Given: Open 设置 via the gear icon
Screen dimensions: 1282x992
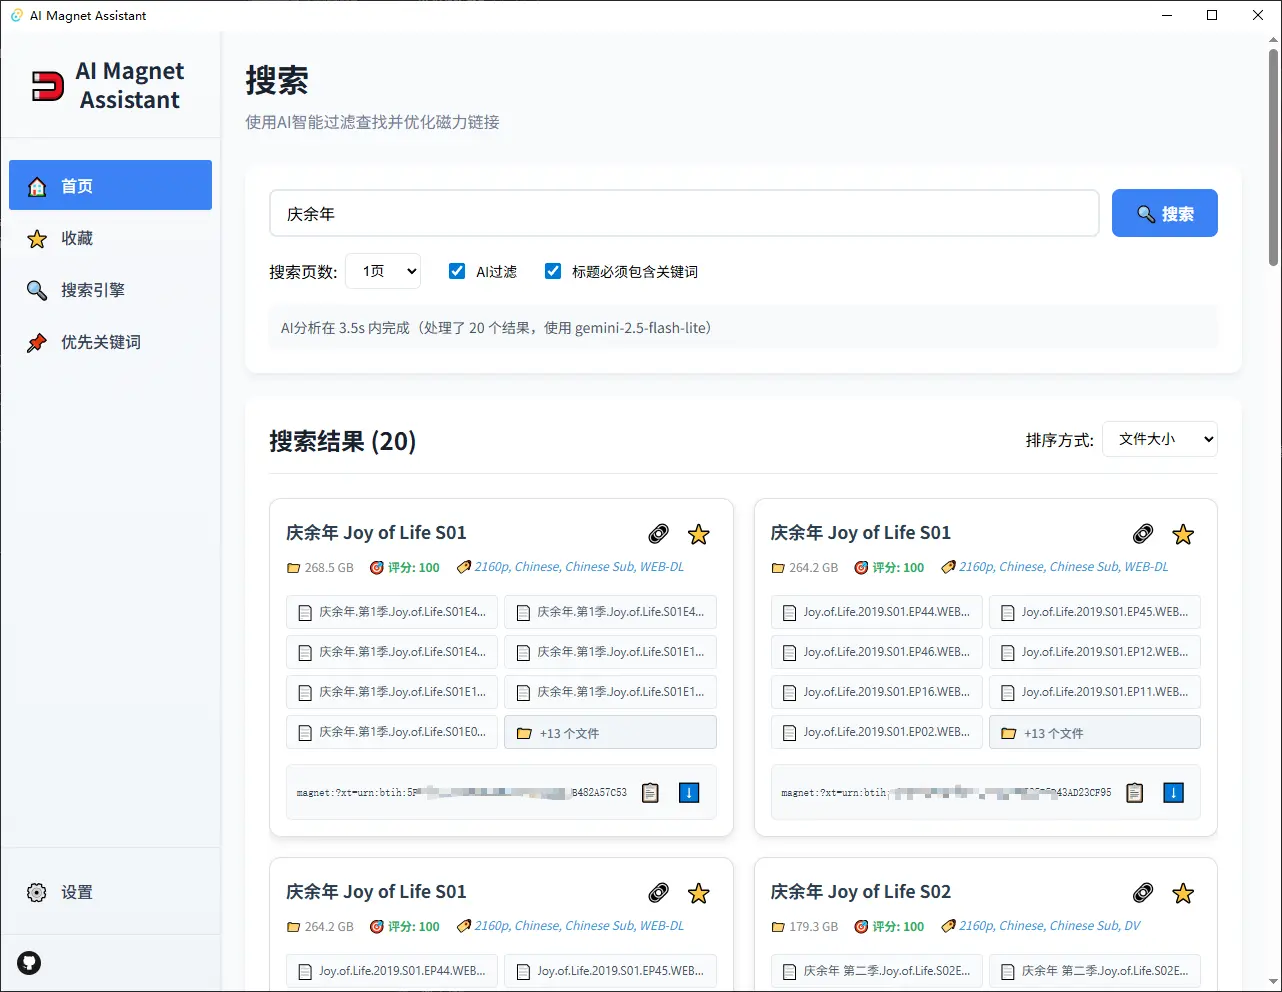Looking at the screenshot, I should coord(37,892).
